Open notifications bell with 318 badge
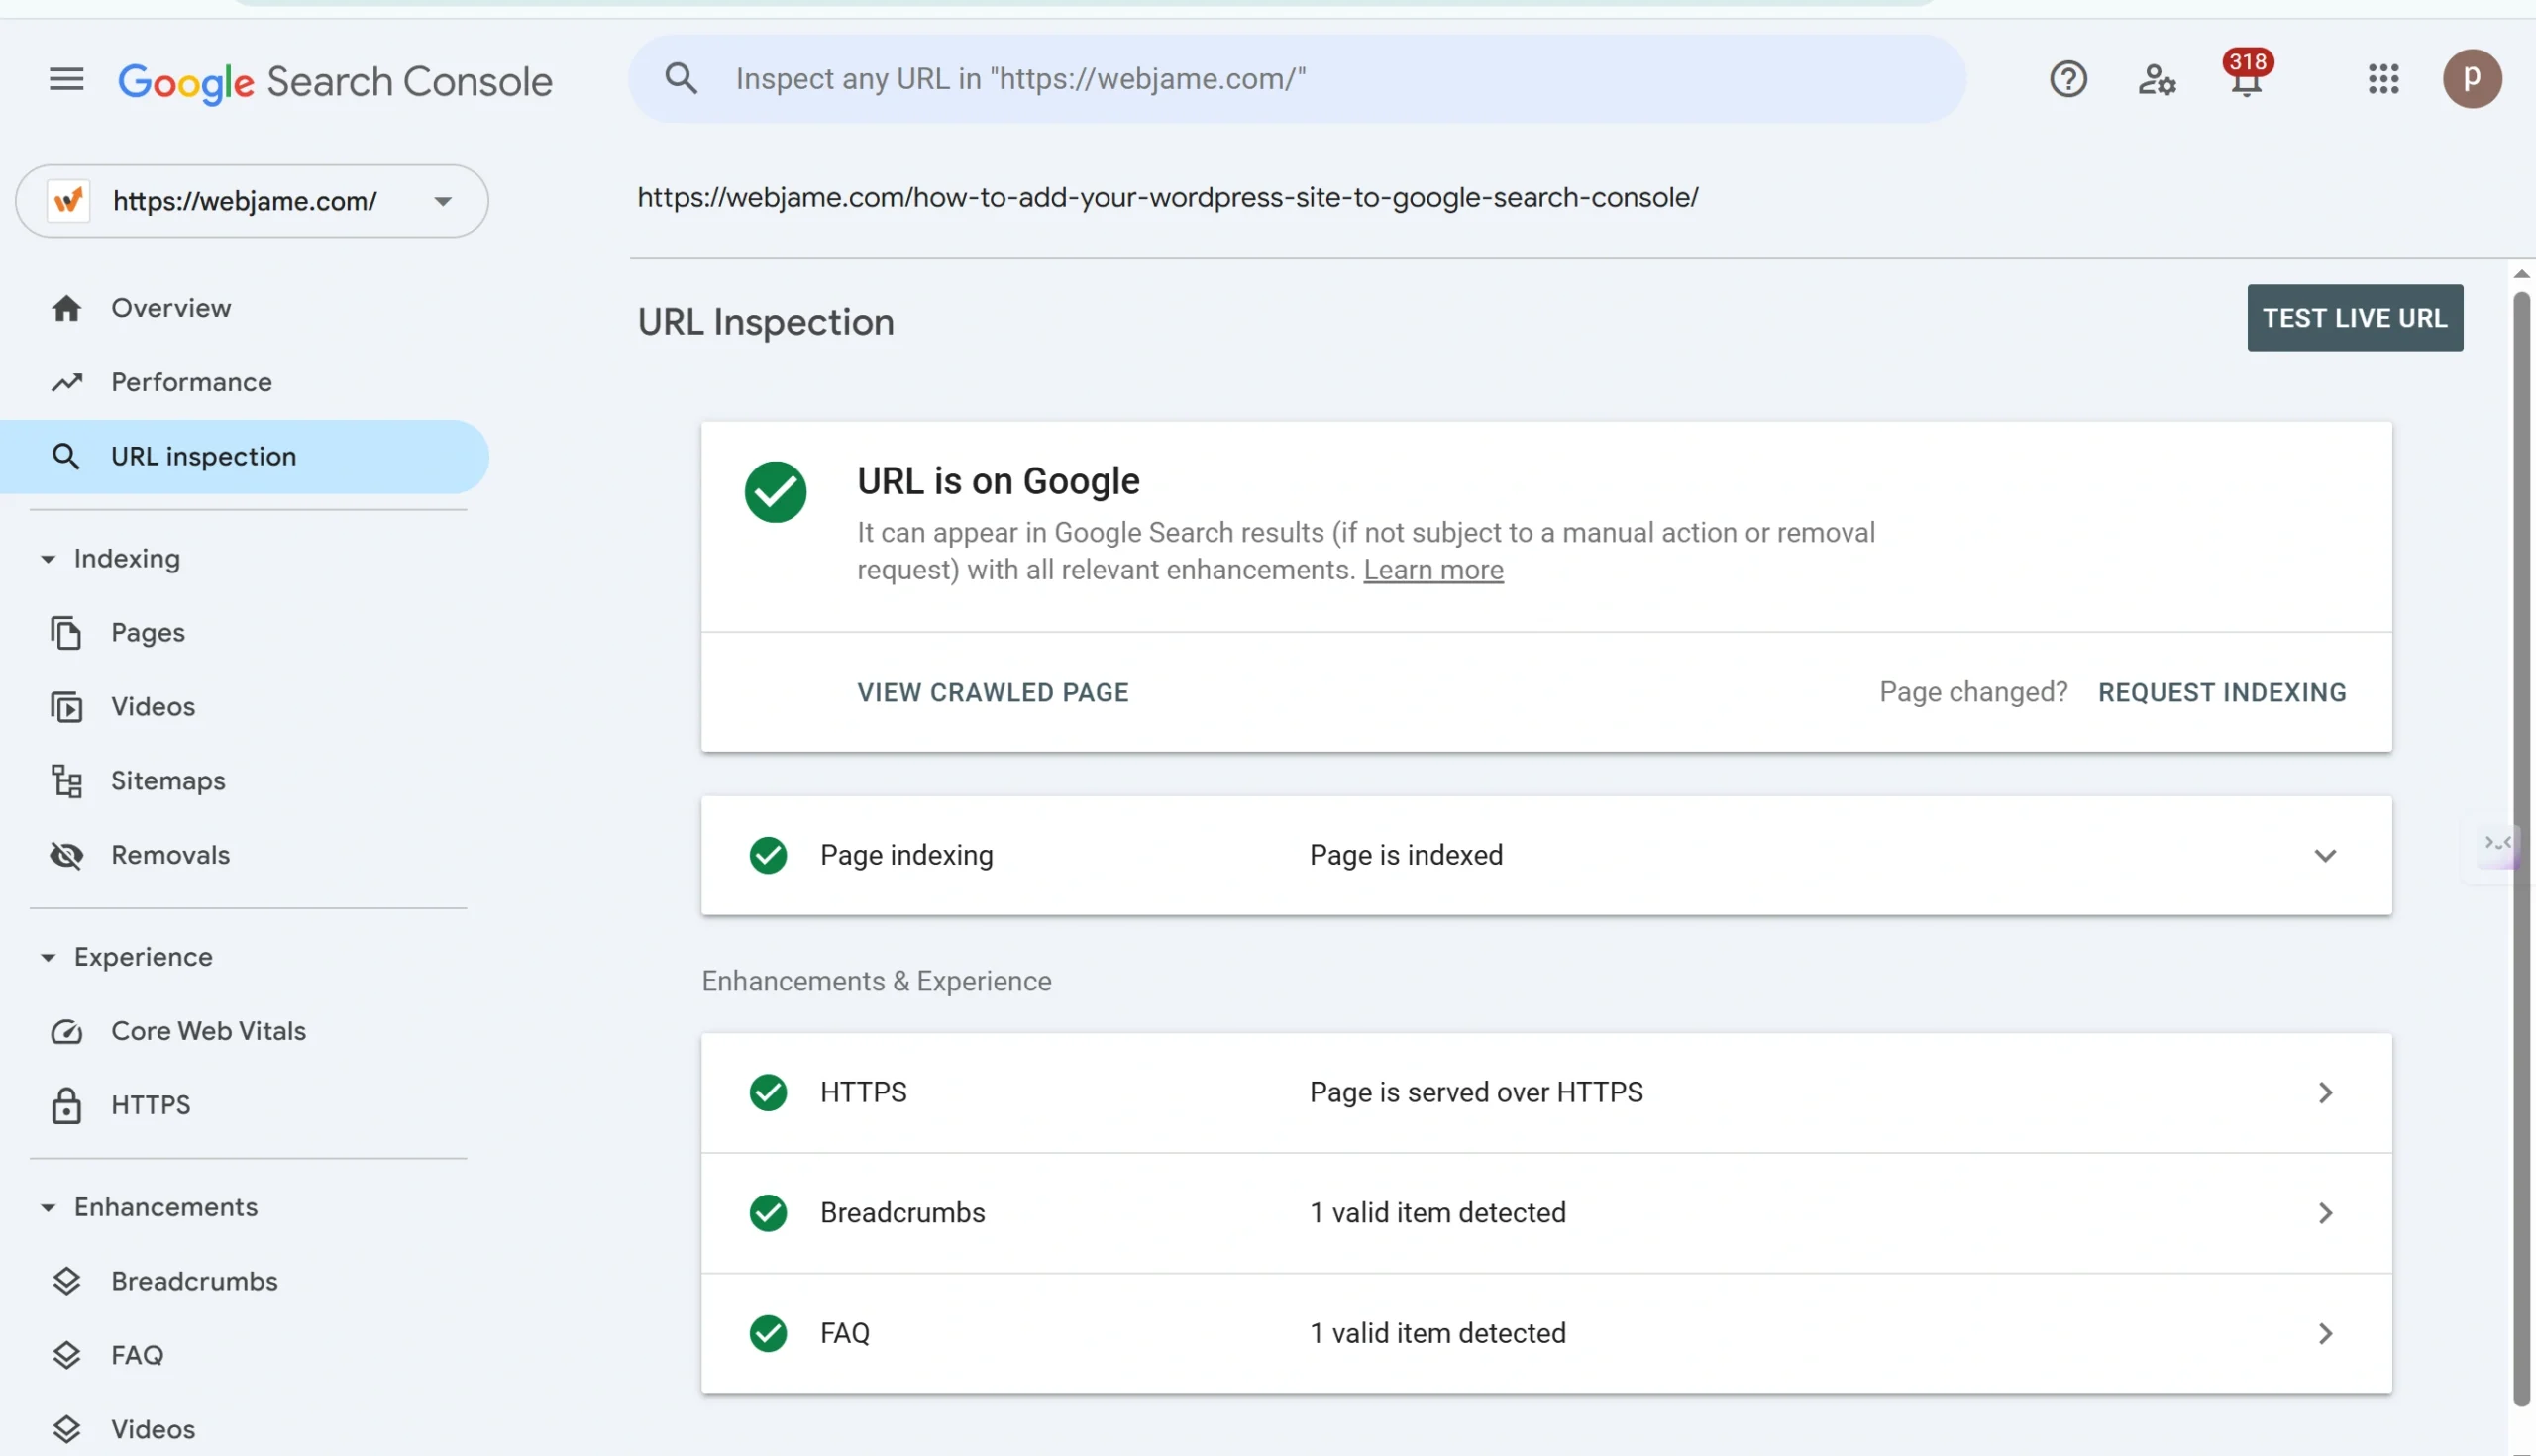The width and height of the screenshot is (2536, 1456). [2247, 74]
